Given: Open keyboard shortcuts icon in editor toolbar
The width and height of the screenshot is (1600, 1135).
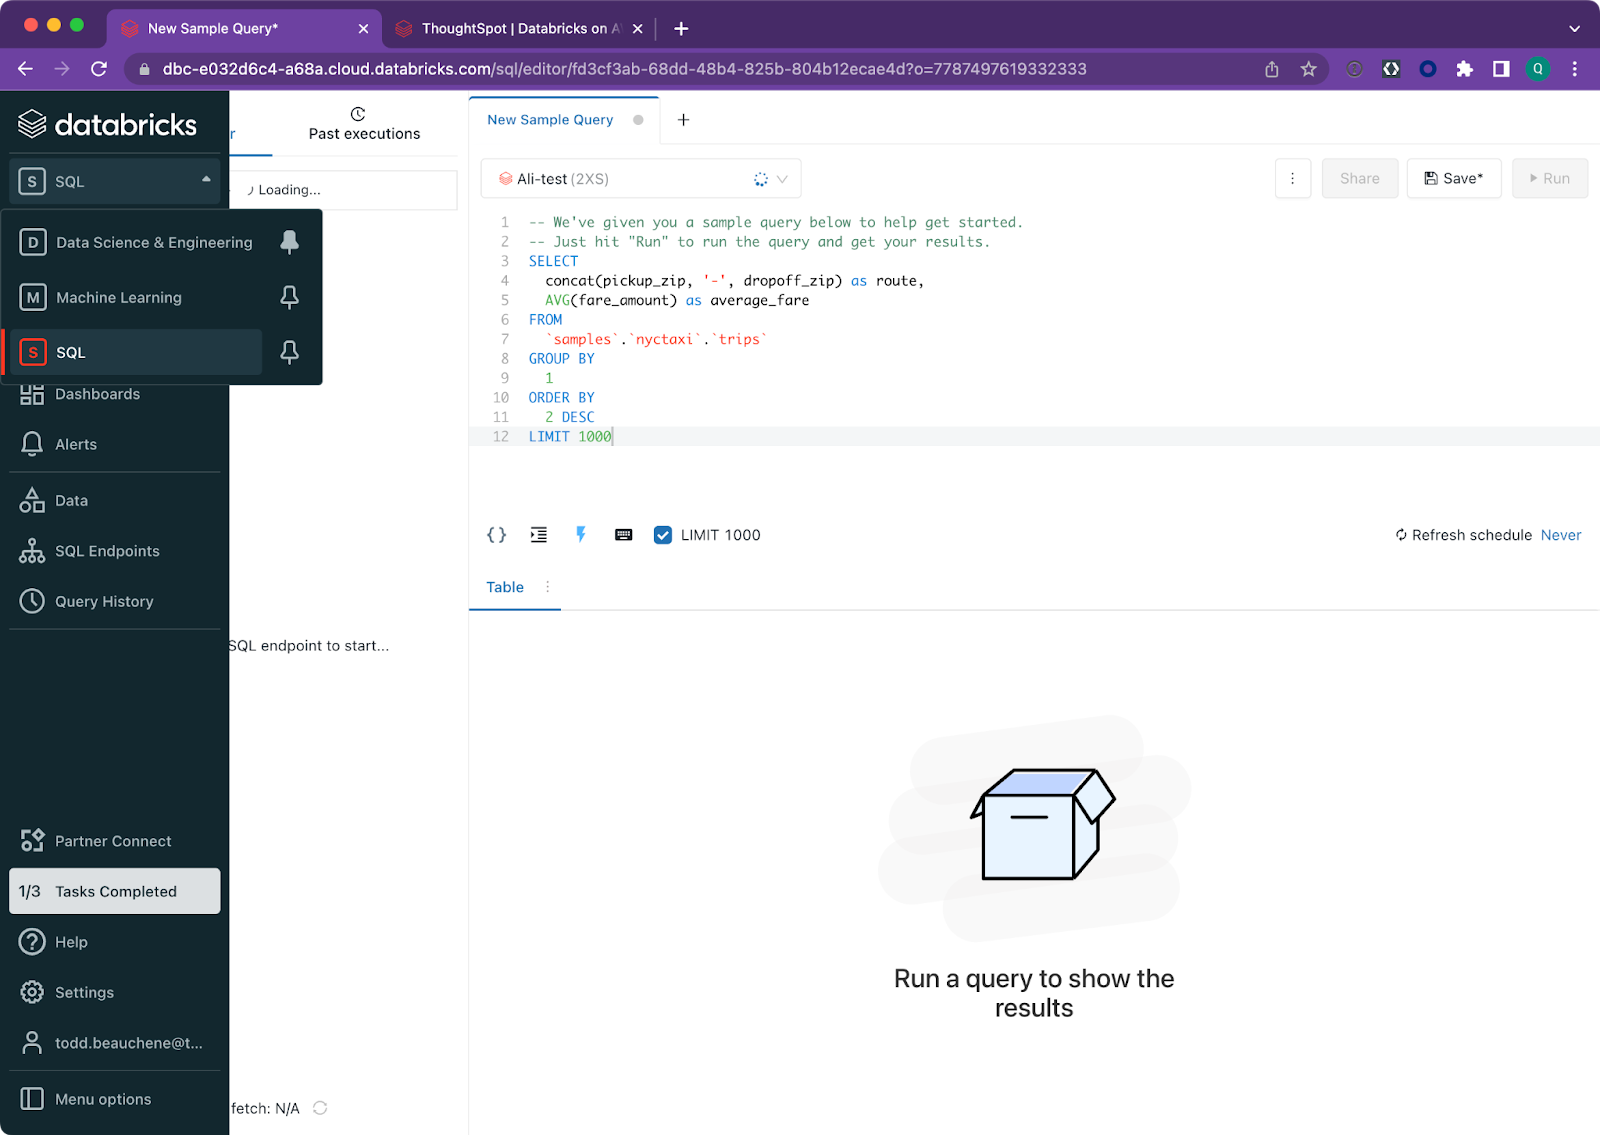Looking at the screenshot, I should (624, 535).
